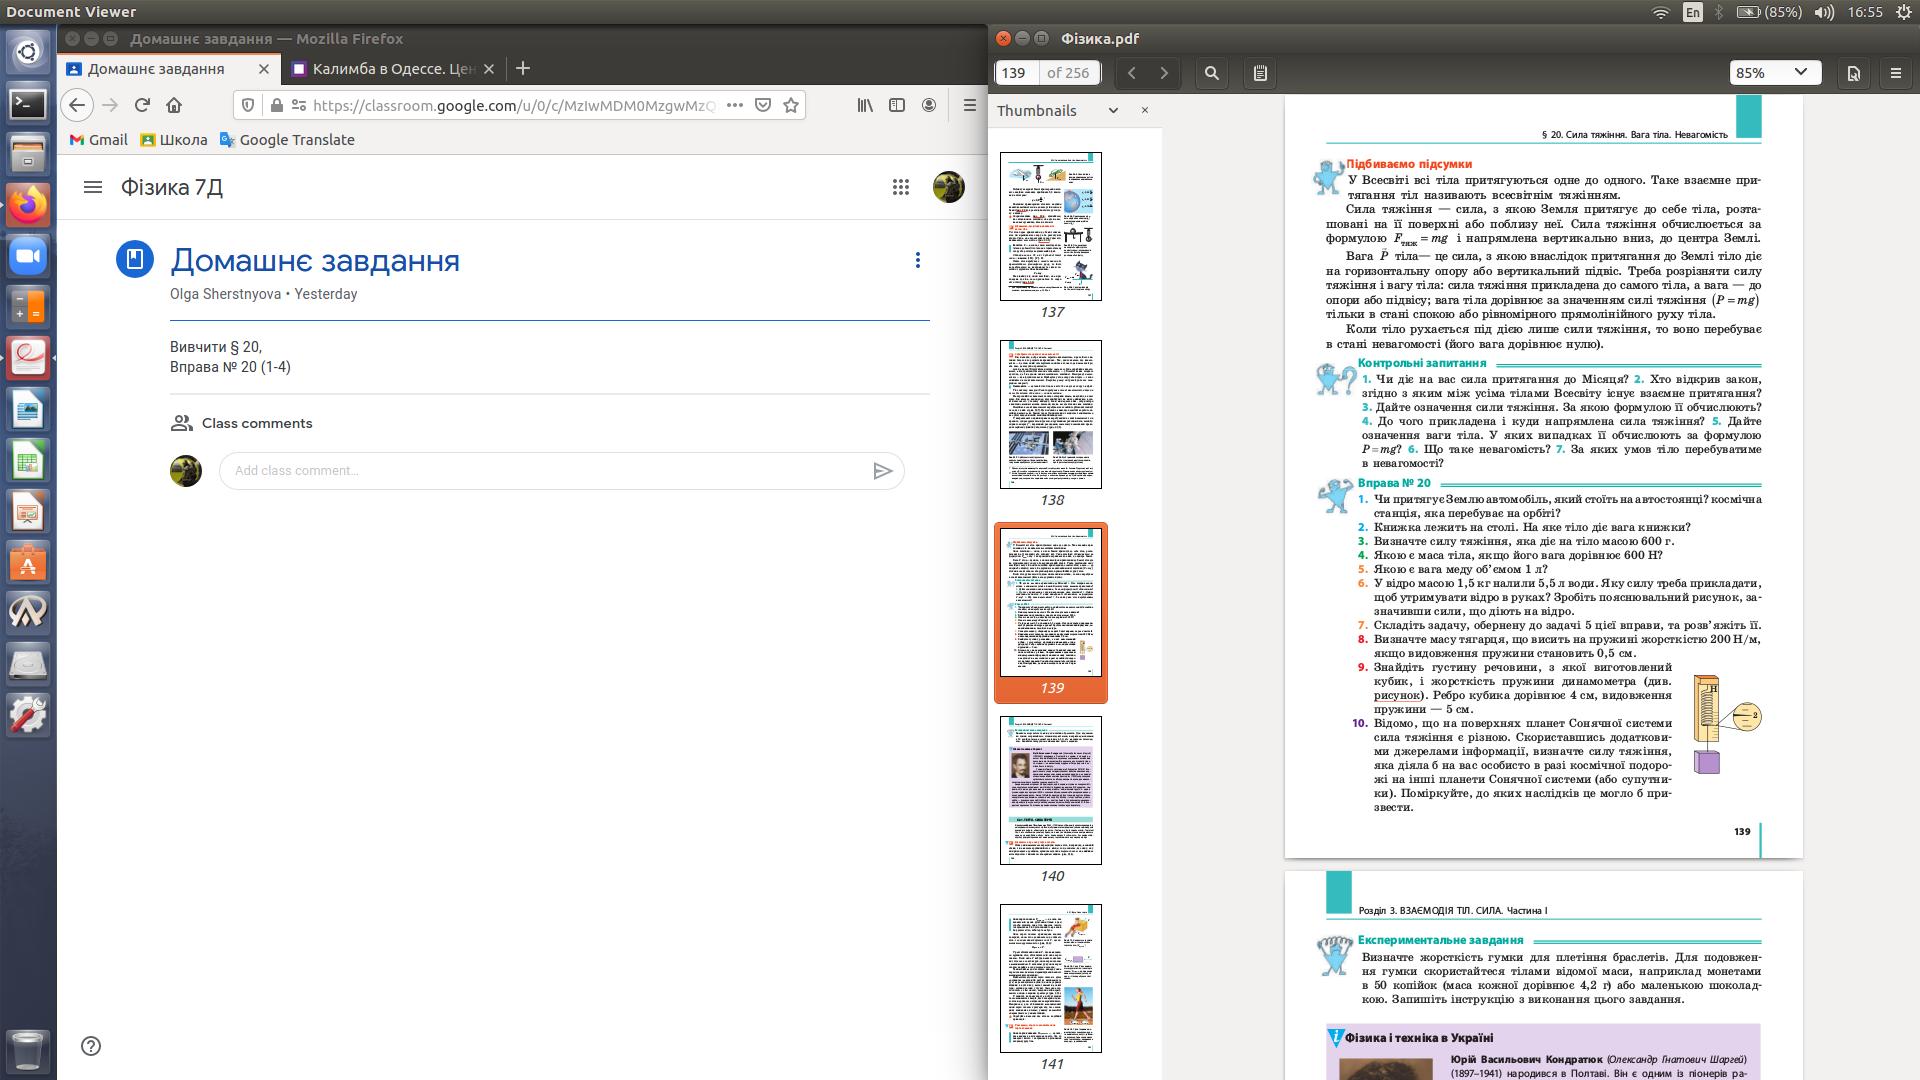Image resolution: width=1920 pixels, height=1080 pixels.
Task: Open Classroom main menu hamburger
Action: coord(93,187)
